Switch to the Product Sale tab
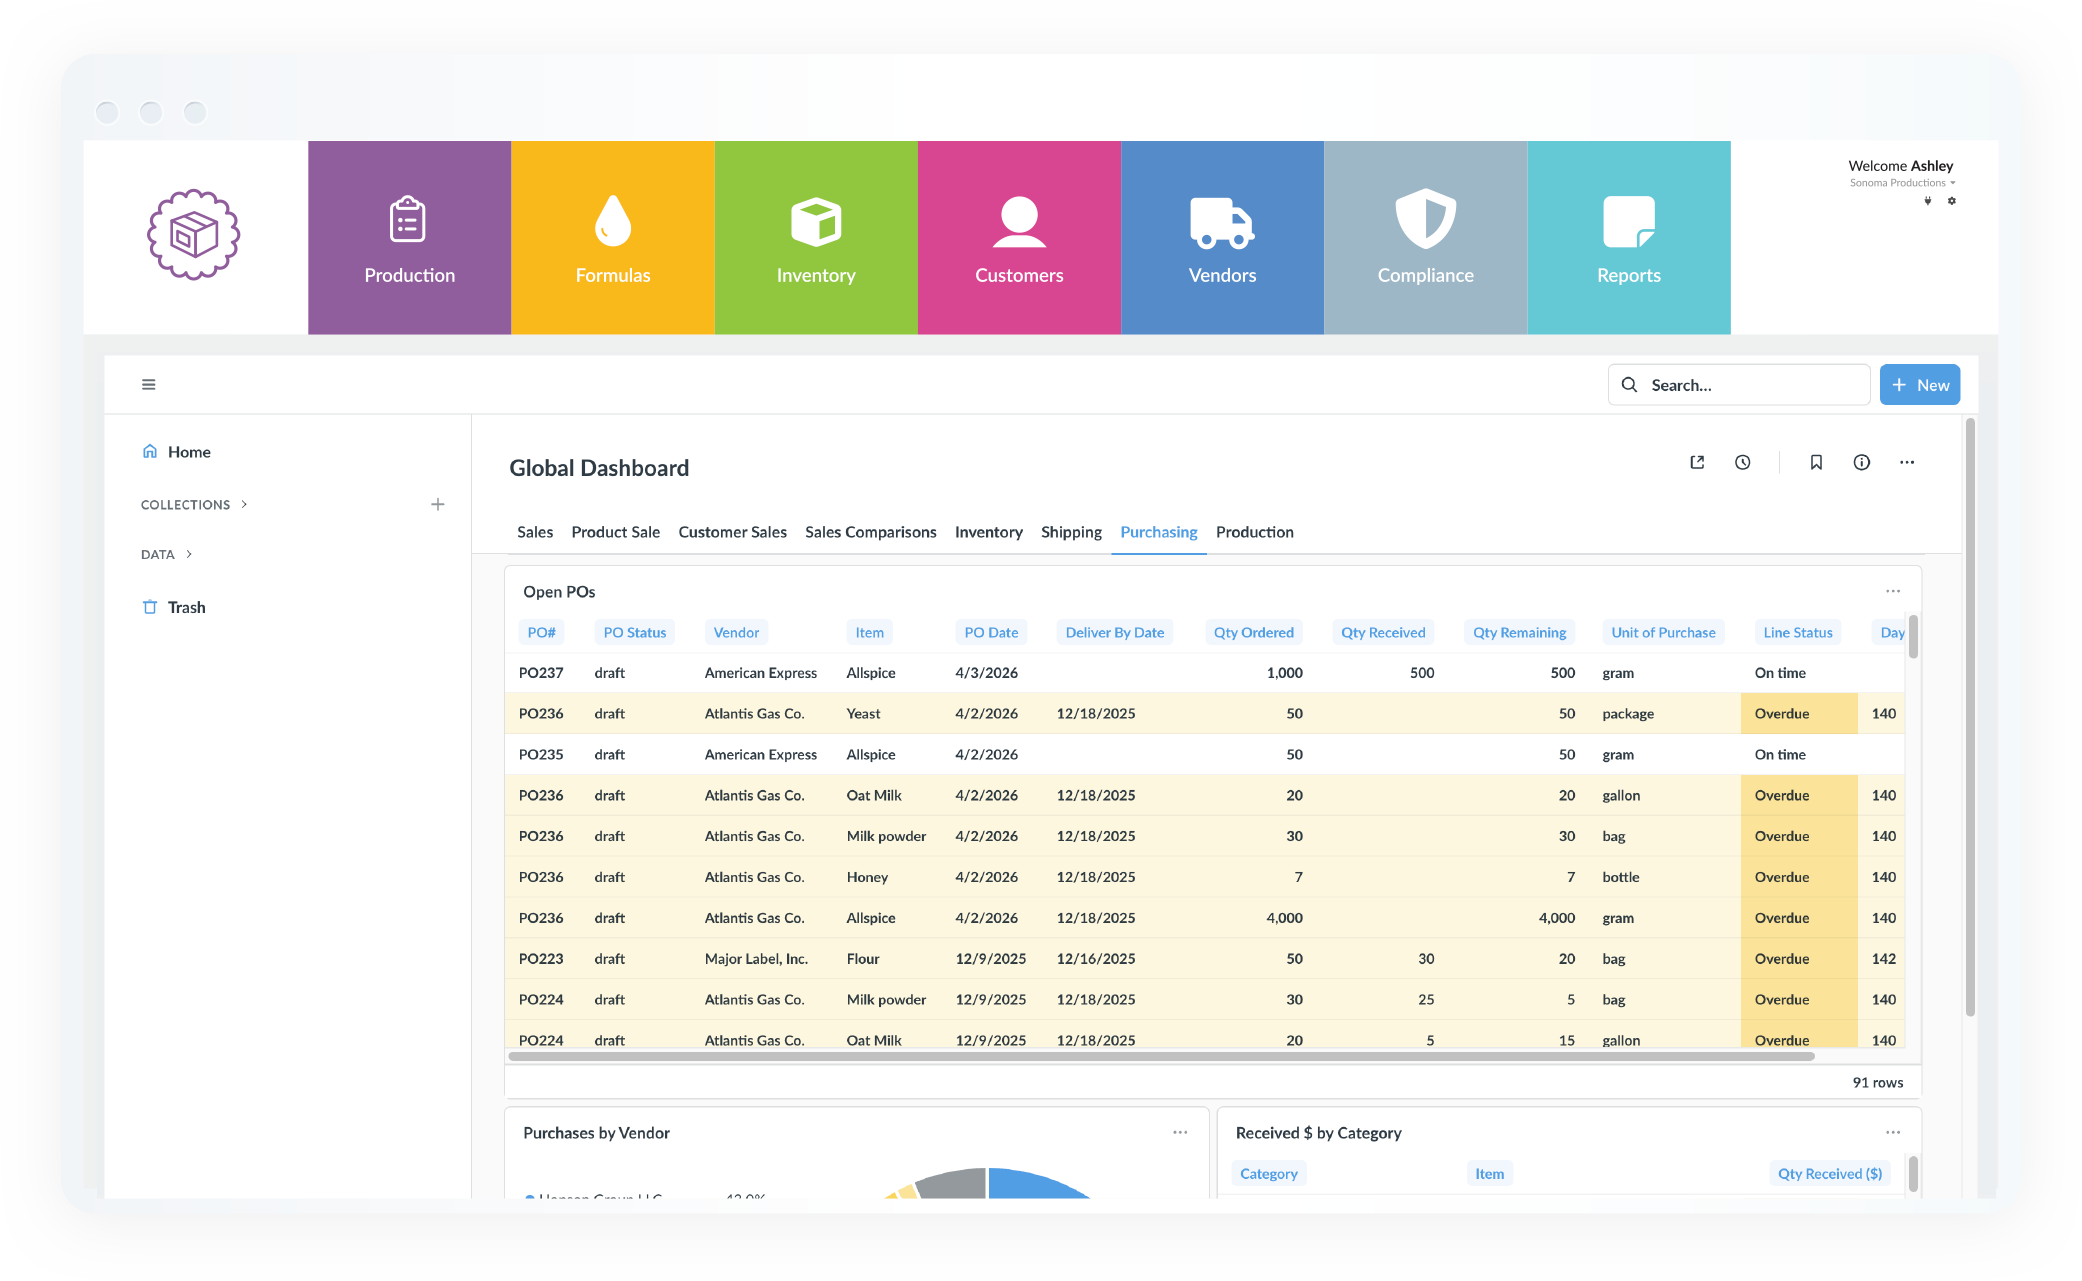Screen dimensions: 2082x1281 click(x=616, y=532)
